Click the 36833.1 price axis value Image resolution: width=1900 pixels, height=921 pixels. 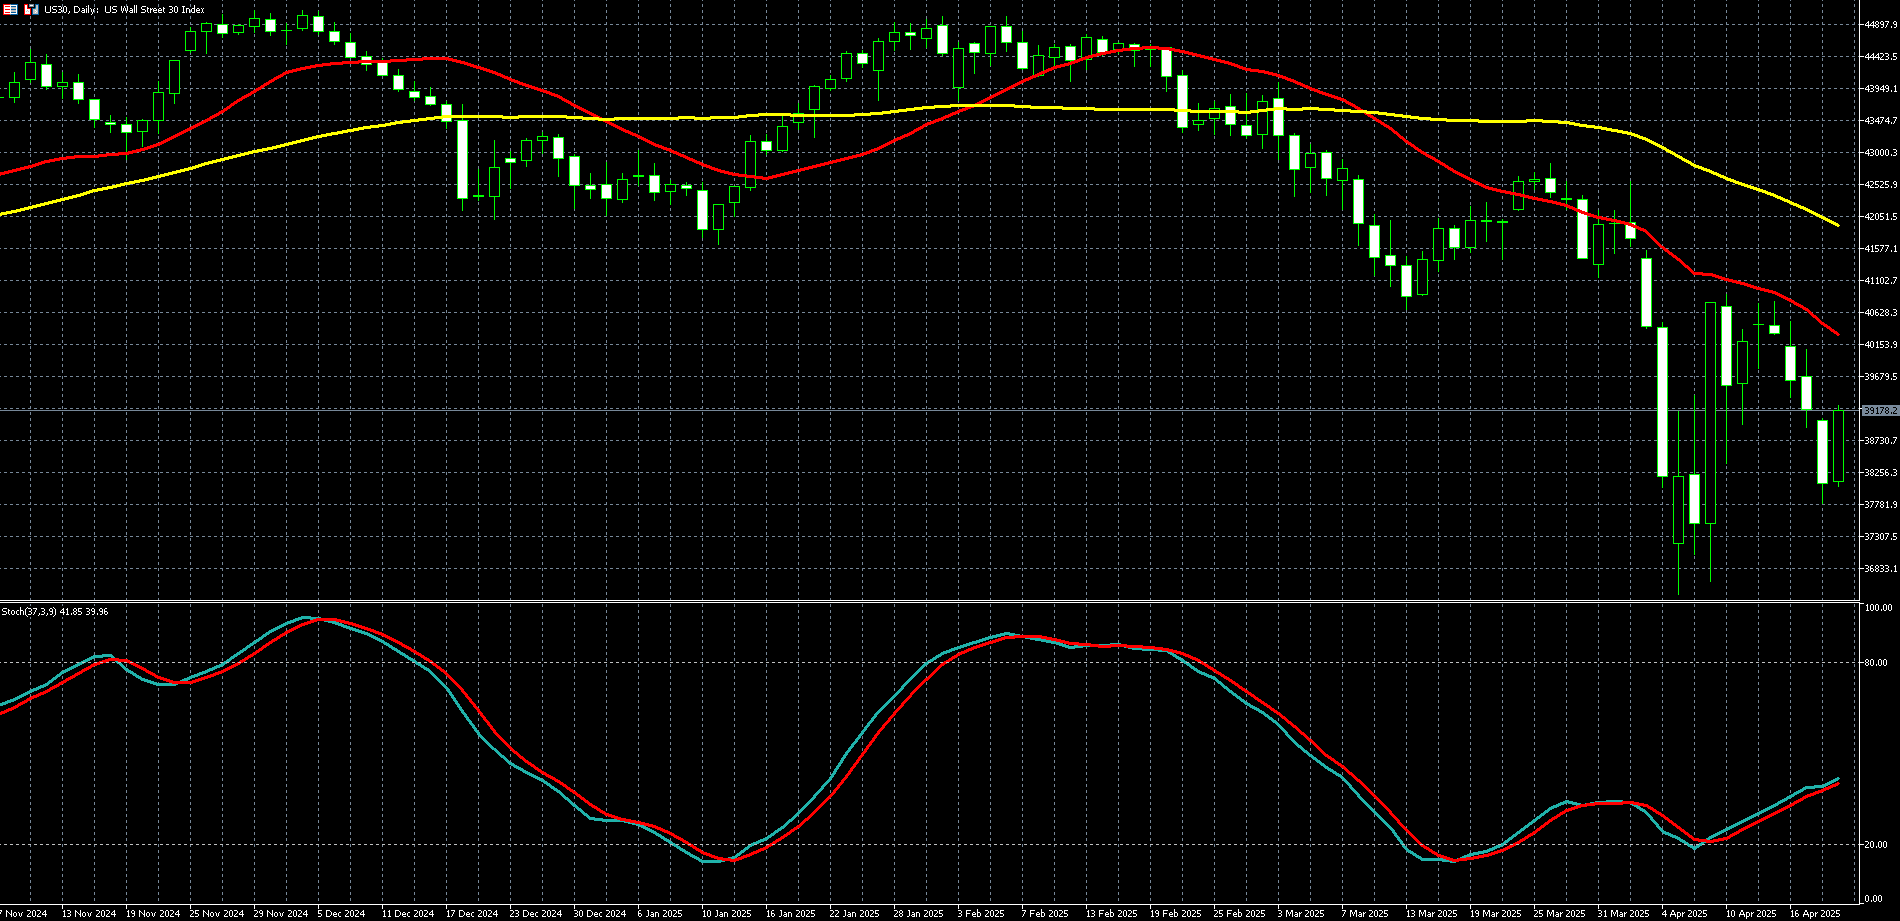1880,569
